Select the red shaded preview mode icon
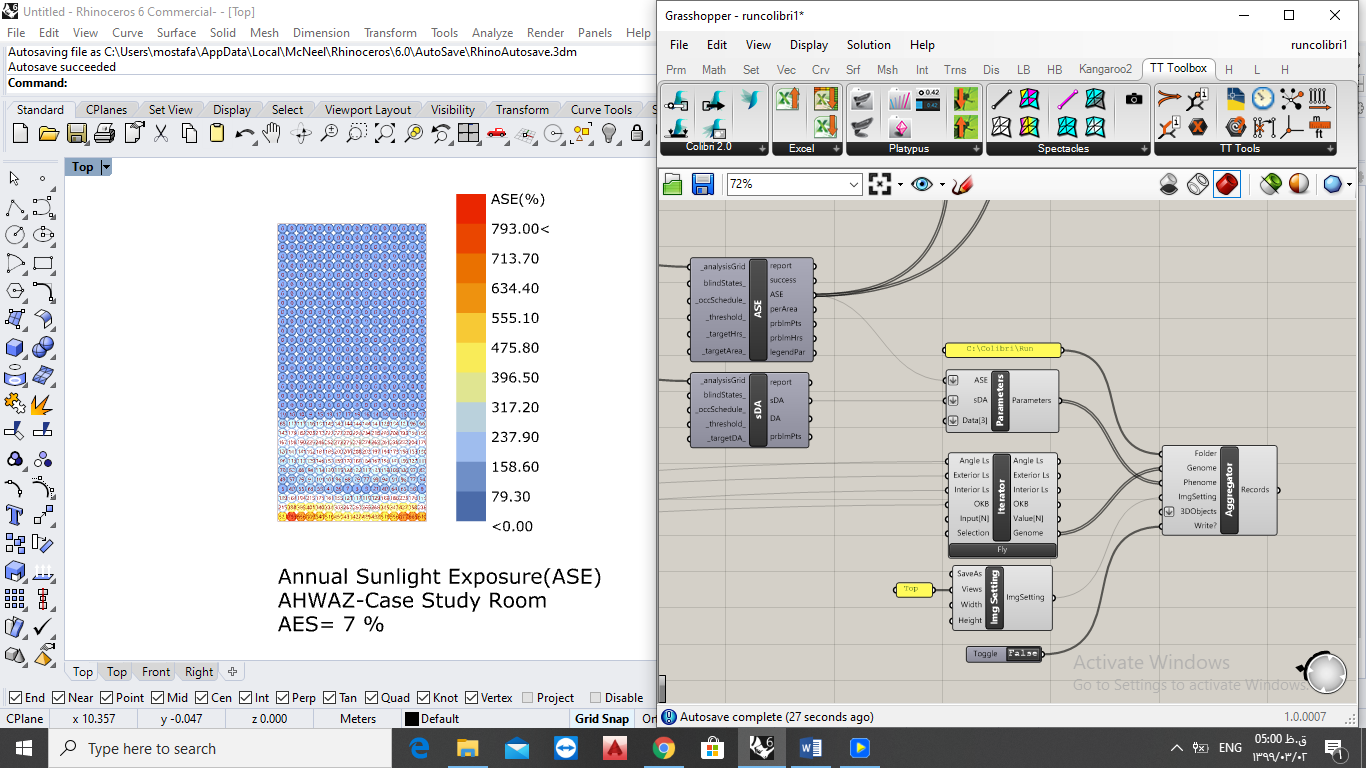The width and height of the screenshot is (1366, 768). tap(1227, 184)
